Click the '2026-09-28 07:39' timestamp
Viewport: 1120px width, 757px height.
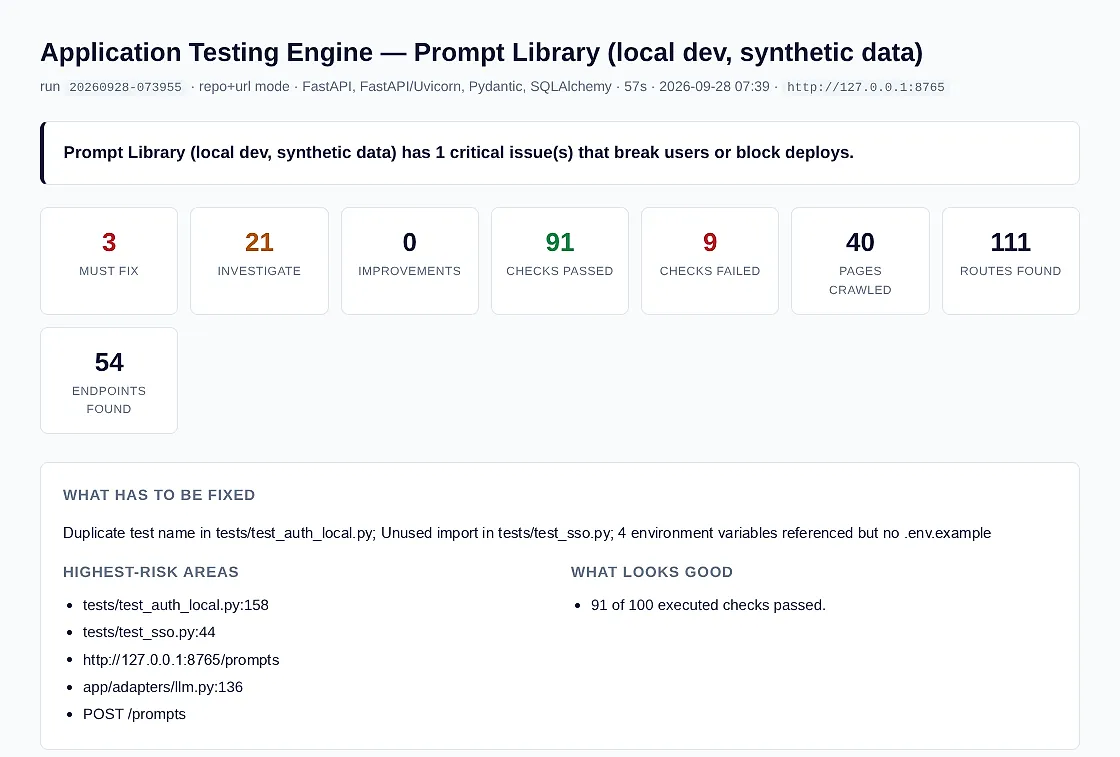(714, 86)
